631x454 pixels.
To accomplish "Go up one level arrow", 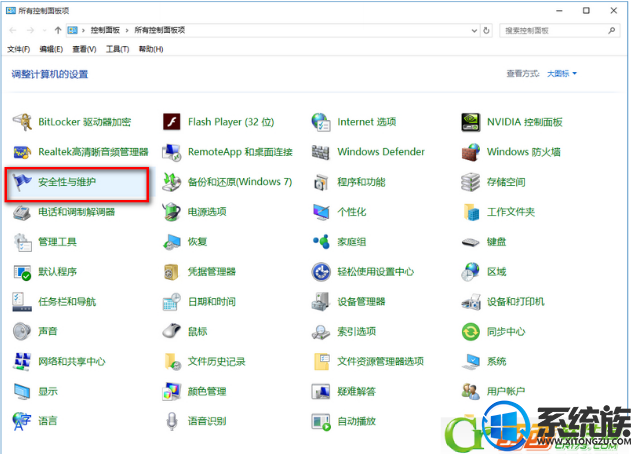I will pyautogui.click(x=58, y=30).
